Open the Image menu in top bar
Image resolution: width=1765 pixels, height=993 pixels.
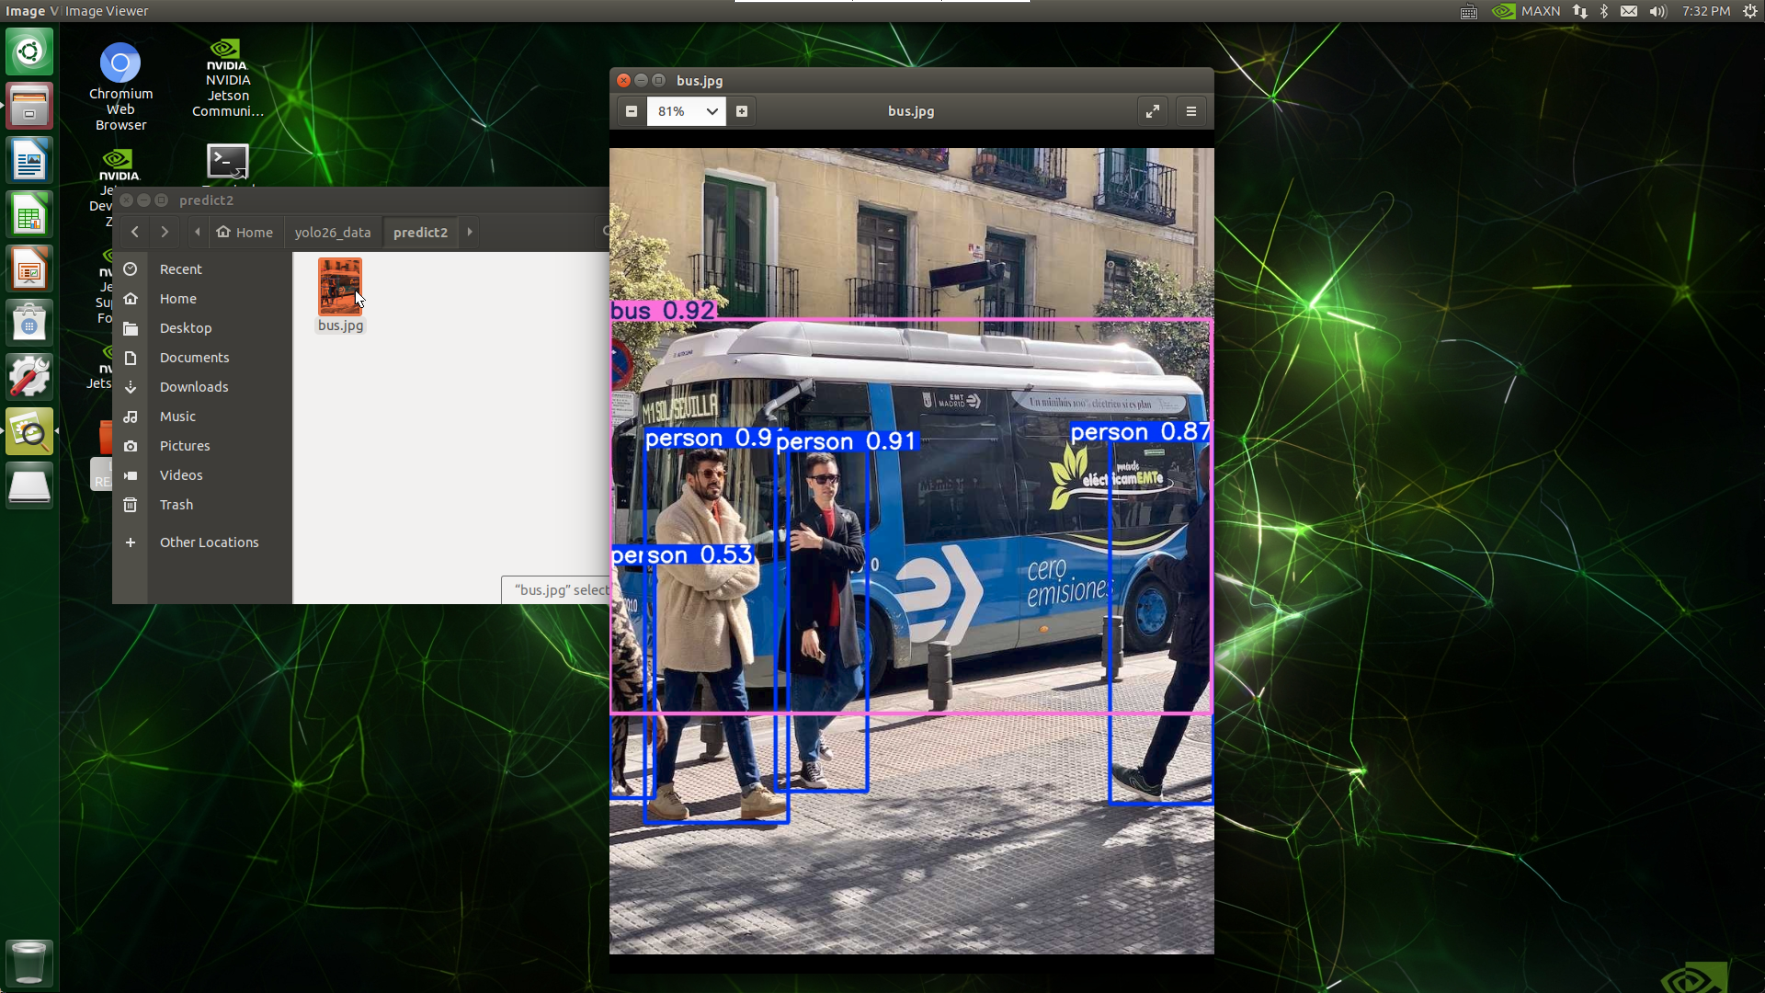click(25, 11)
